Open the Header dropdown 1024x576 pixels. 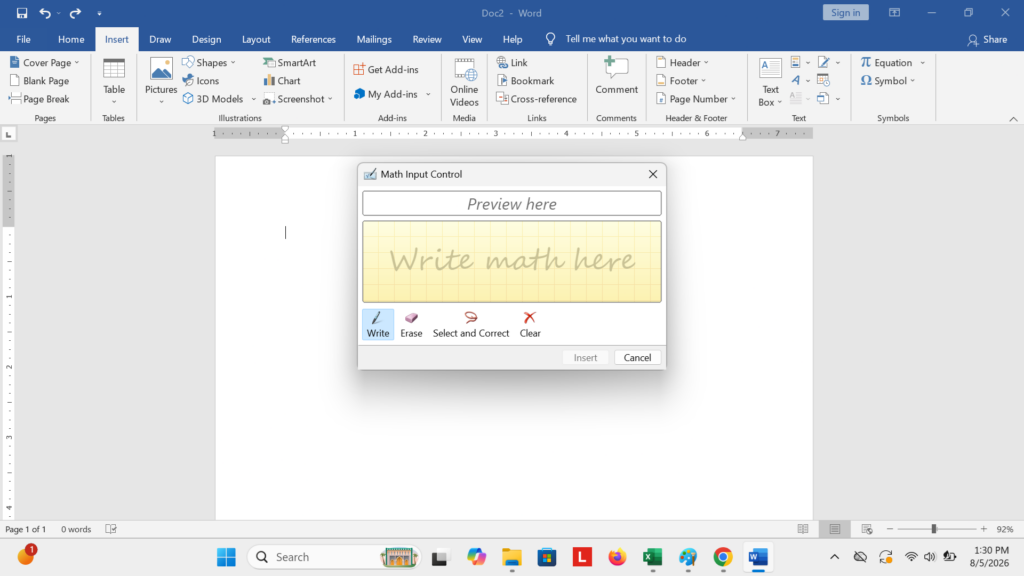click(x=682, y=63)
